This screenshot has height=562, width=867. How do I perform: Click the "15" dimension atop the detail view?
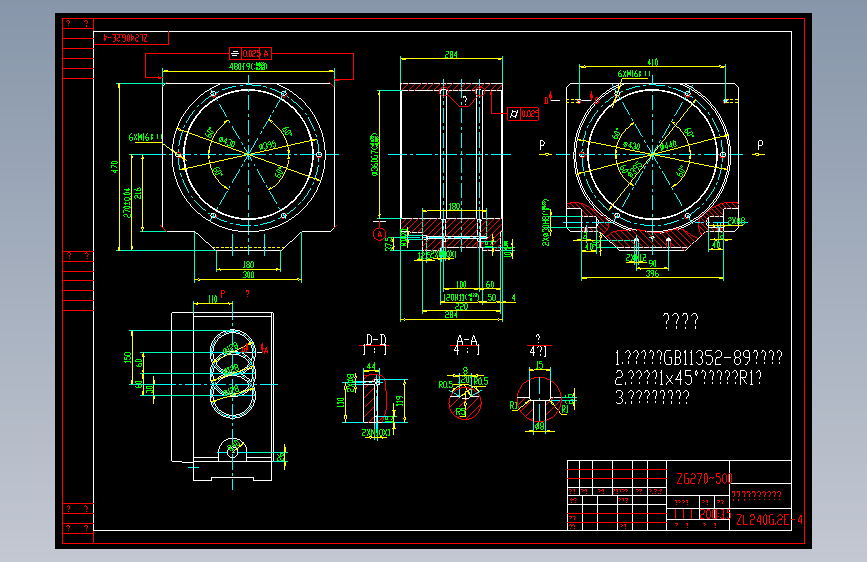540,365
